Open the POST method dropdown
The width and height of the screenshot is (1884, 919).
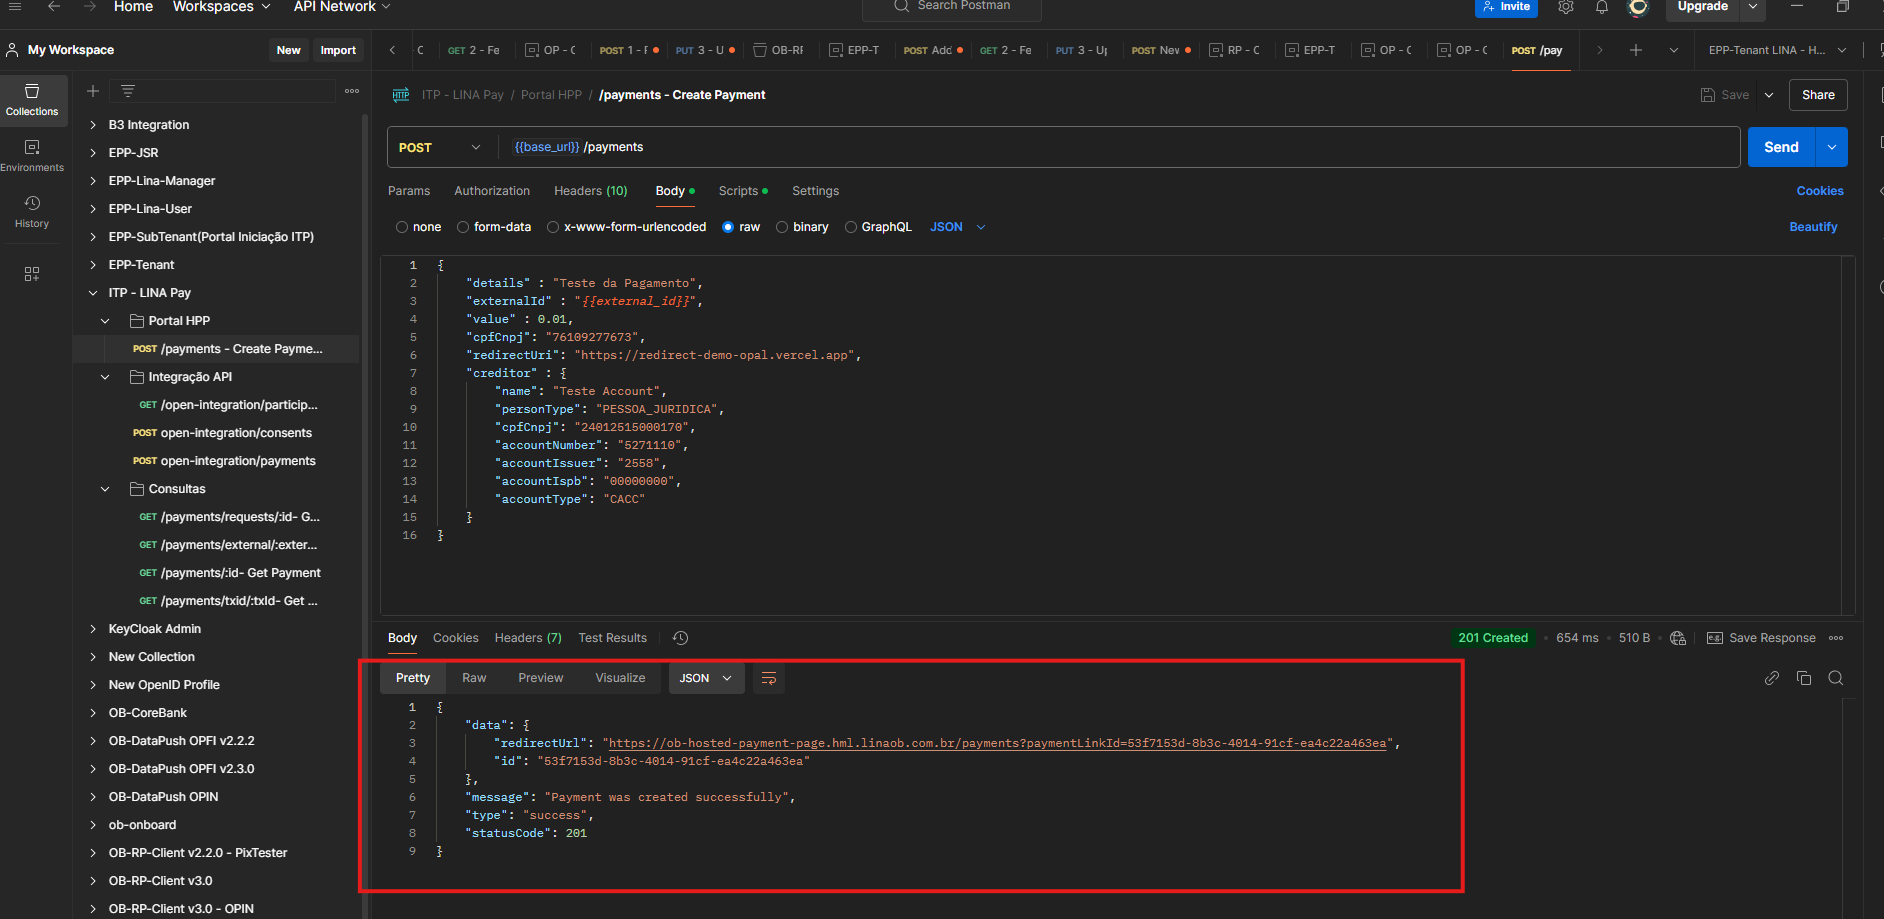tap(440, 147)
